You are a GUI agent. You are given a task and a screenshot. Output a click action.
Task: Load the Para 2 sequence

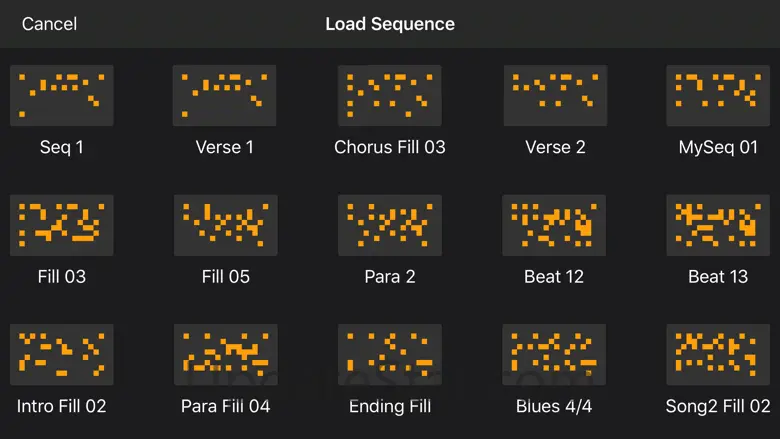click(x=390, y=225)
